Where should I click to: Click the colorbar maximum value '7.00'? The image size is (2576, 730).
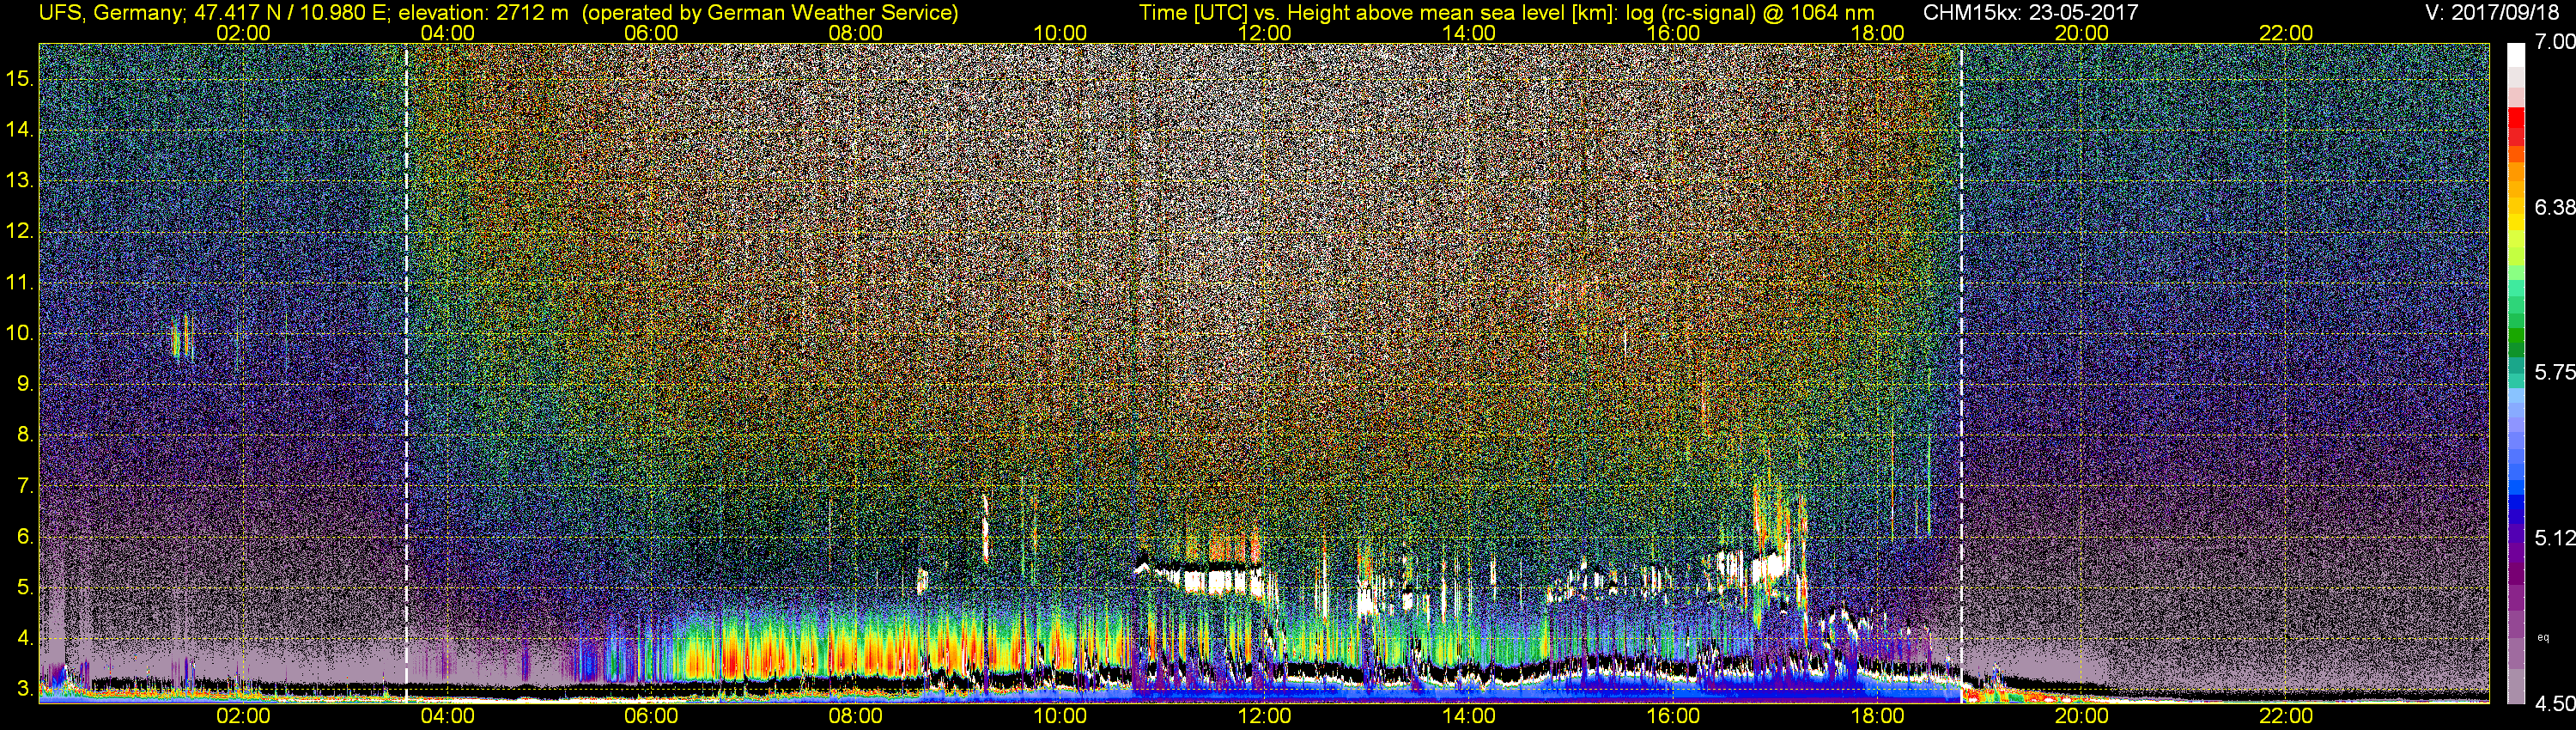point(2554,42)
